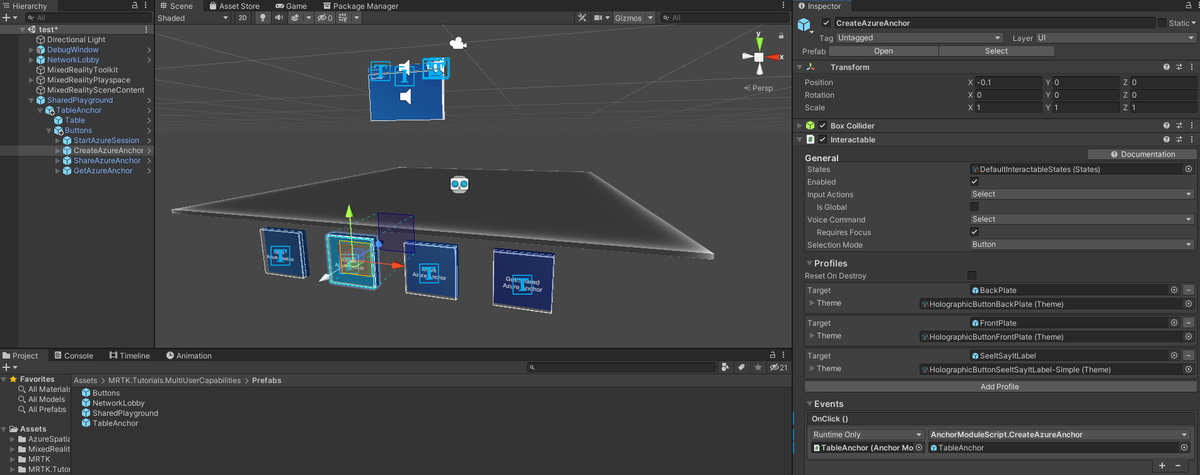Remove the BackPlate profile with minus button
Screen dimensions: 1200x475
1188,291
